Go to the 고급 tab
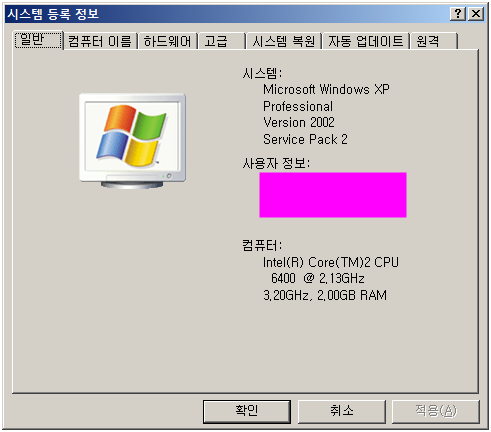Screen dimensions: 491x432 [x=222, y=41]
